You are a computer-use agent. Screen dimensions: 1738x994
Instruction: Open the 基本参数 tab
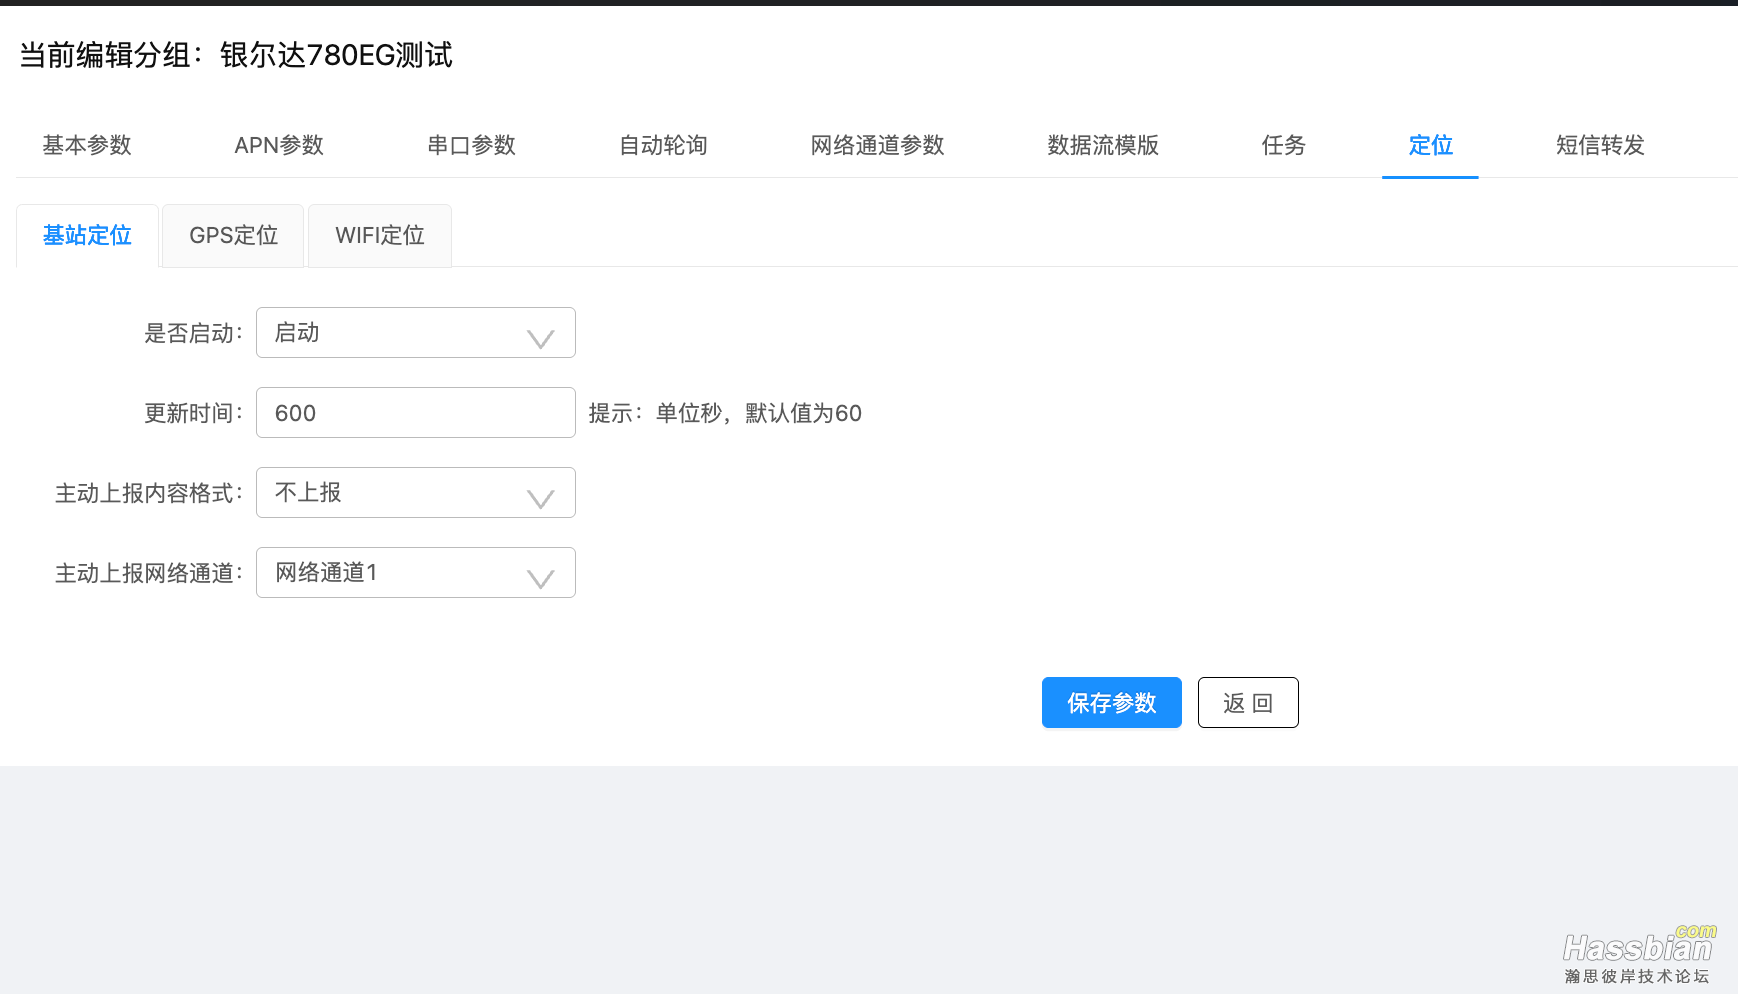pyautogui.click(x=87, y=145)
